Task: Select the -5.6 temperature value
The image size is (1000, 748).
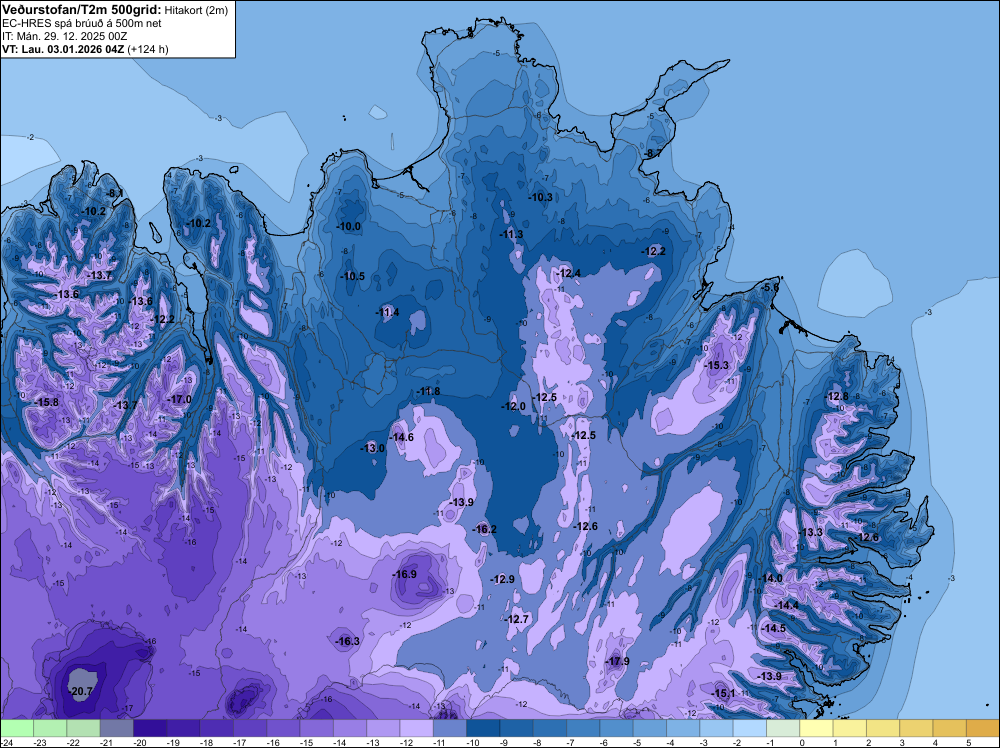Action: [x=770, y=288]
